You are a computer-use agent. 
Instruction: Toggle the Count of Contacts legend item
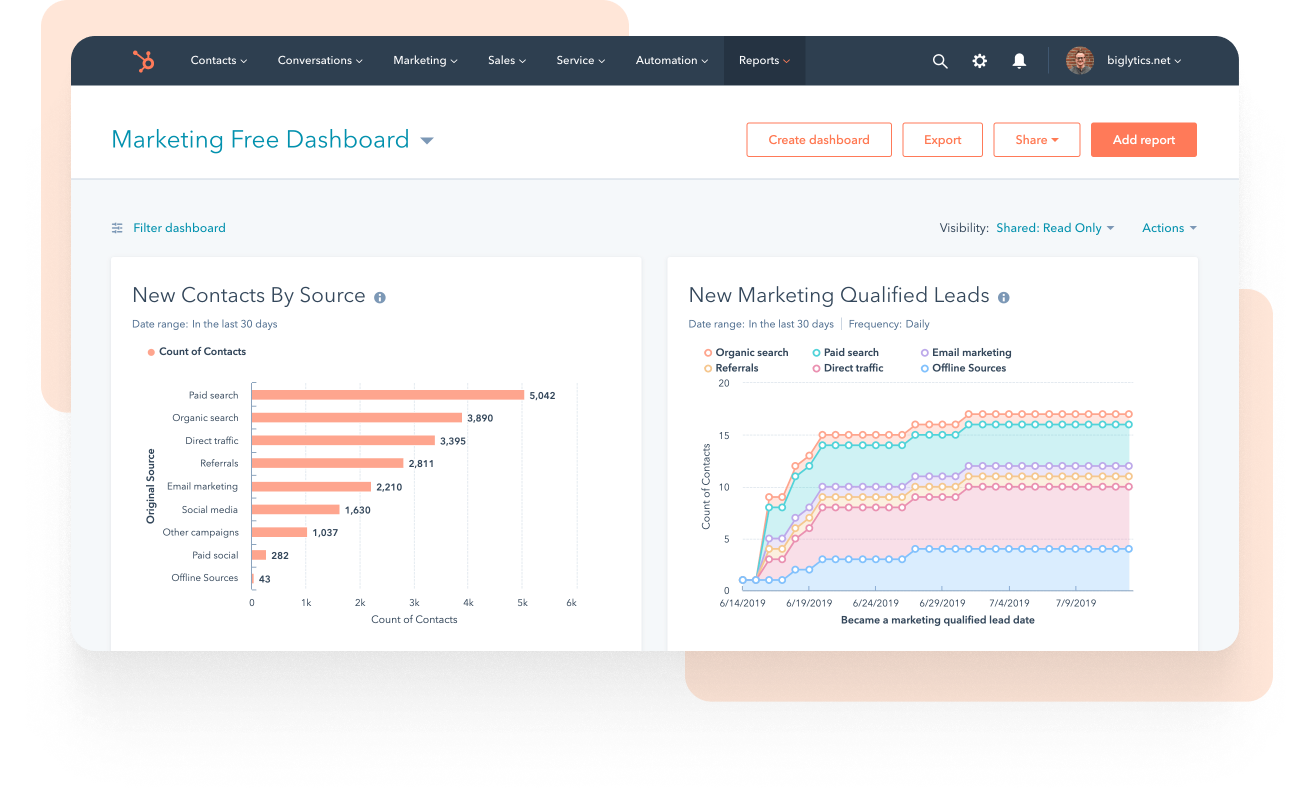tap(196, 351)
